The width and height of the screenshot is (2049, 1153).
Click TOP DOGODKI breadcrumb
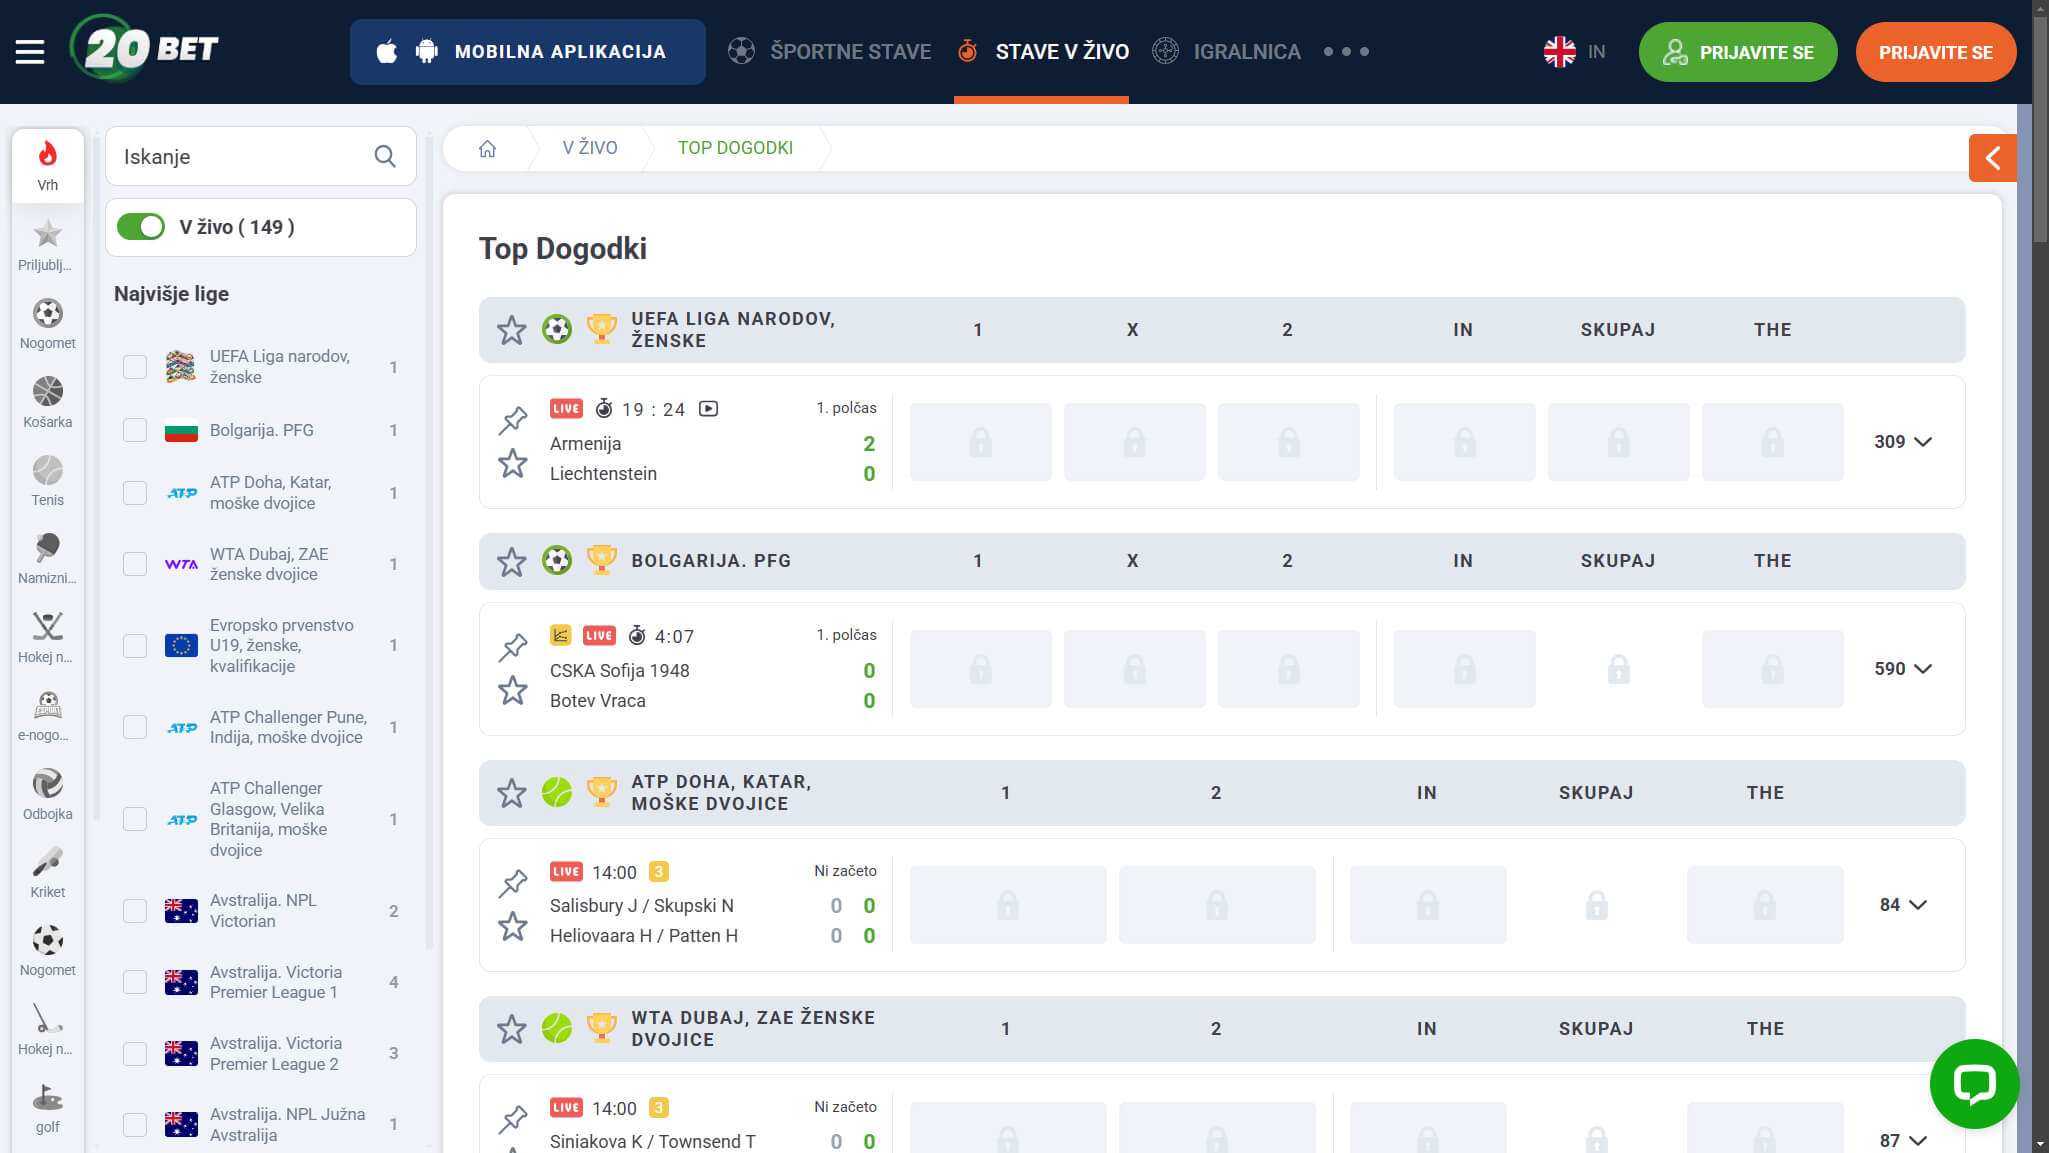pos(735,148)
